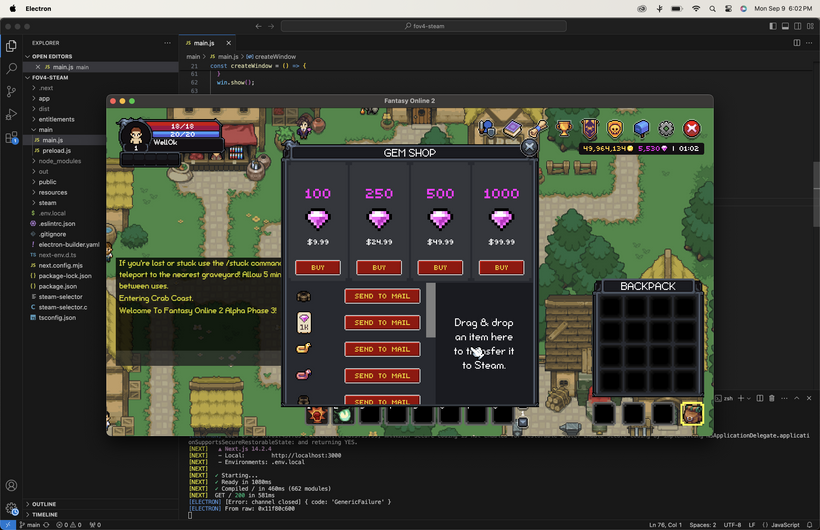Image resolution: width=820 pixels, height=530 pixels.
Task: Send the pink flamingo float to mail
Action: 382,376
